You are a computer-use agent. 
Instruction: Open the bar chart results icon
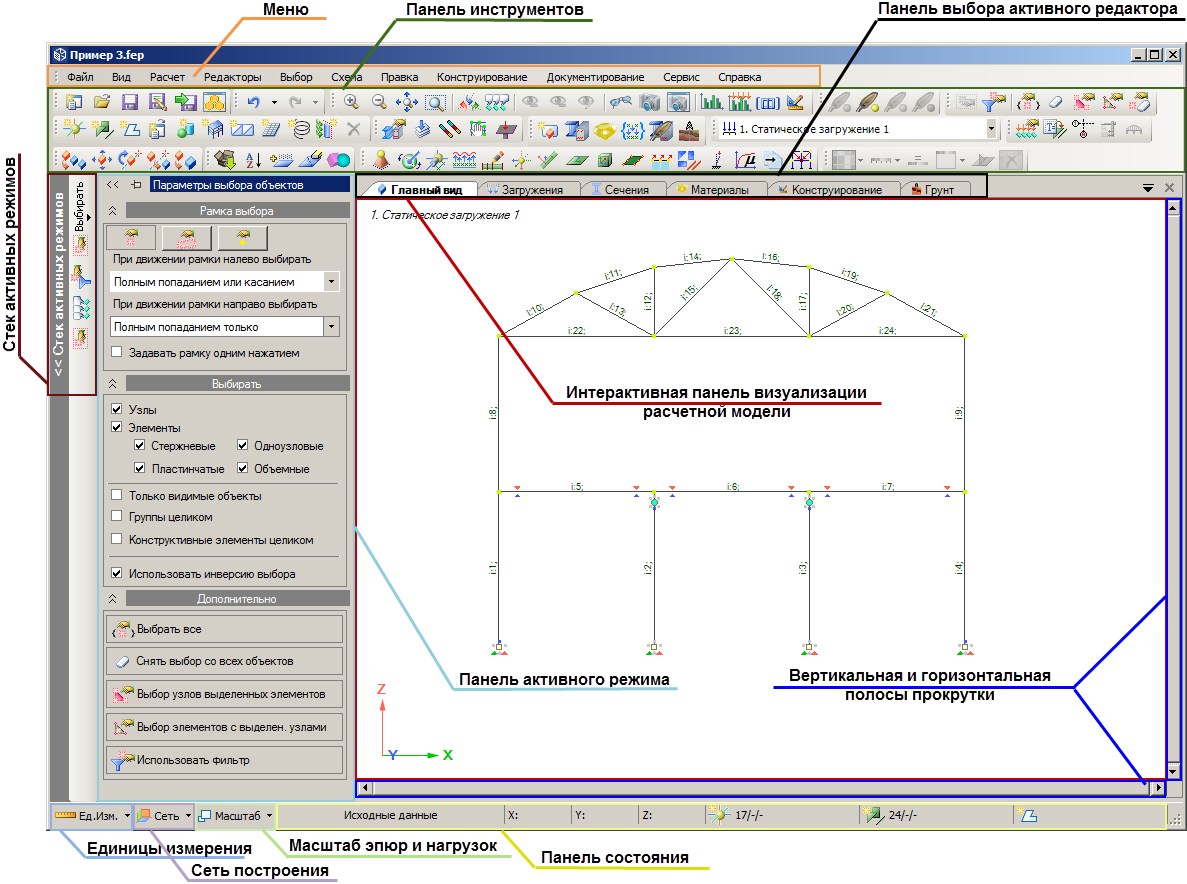712,102
